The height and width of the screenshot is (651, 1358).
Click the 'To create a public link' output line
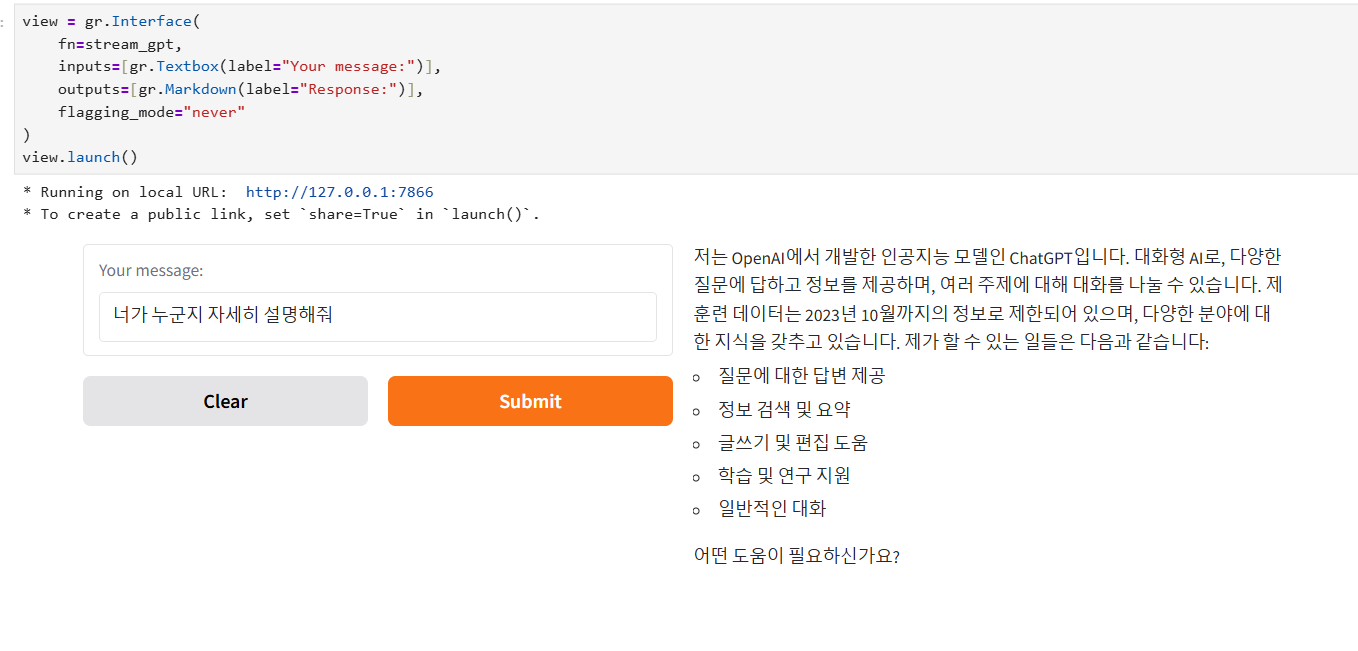pos(281,214)
